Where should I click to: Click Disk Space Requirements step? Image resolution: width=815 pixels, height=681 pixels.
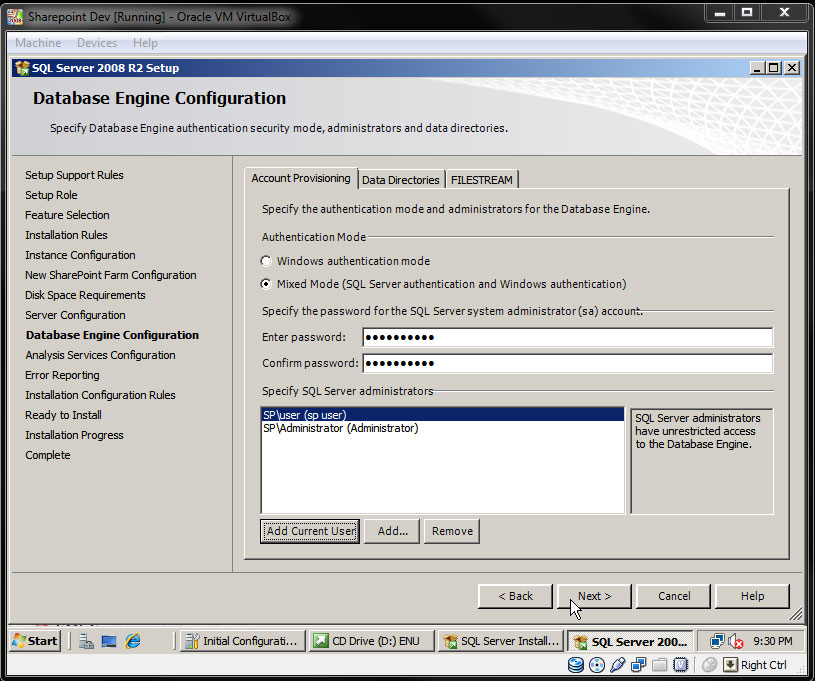[85, 295]
